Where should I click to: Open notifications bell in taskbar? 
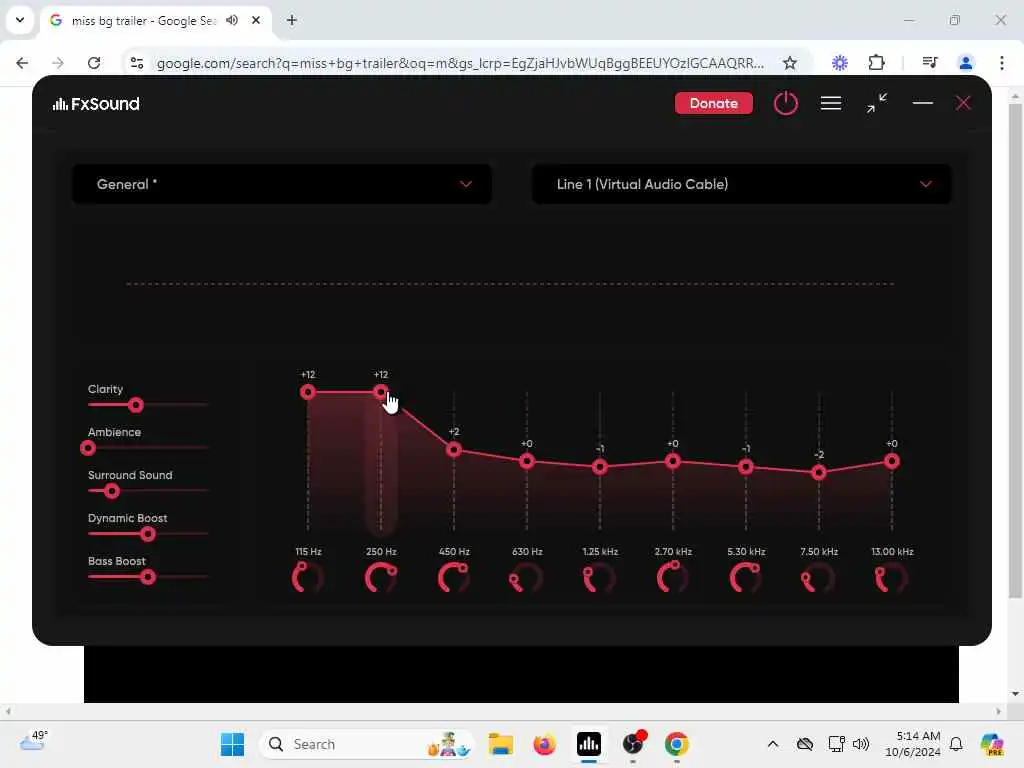pyautogui.click(x=956, y=744)
